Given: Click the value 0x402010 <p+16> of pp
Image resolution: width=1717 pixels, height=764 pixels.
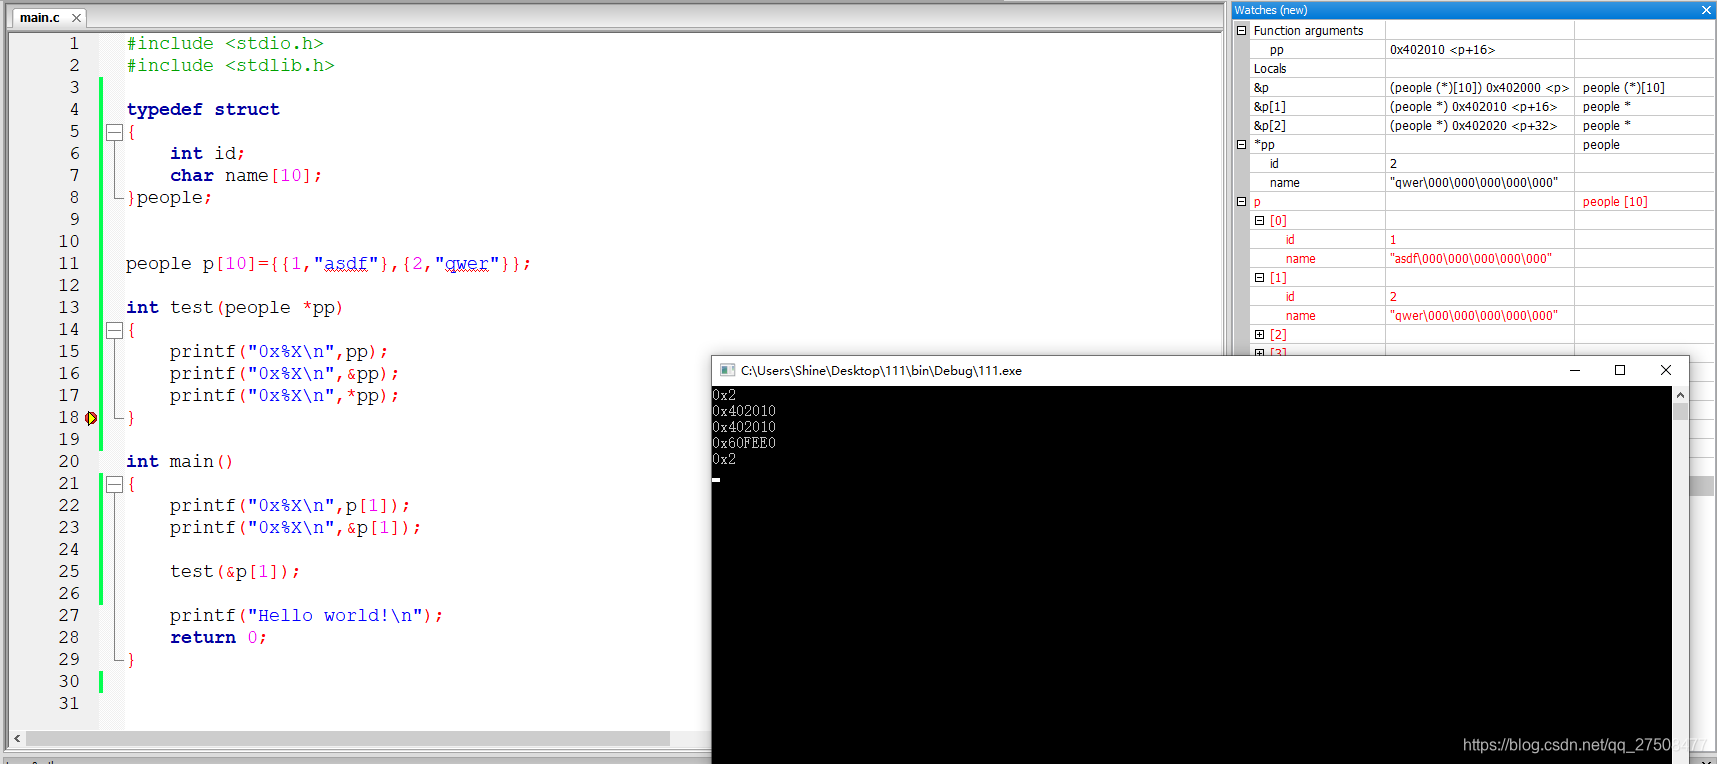Looking at the screenshot, I should [x=1442, y=50].
